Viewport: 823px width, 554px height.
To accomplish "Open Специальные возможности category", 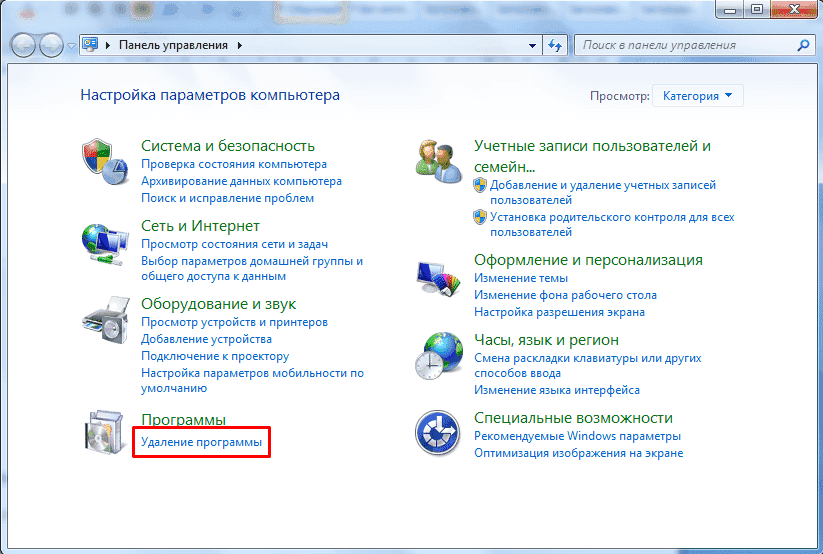I will 573,418.
